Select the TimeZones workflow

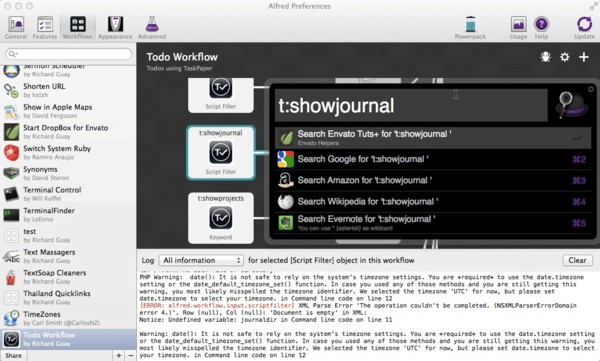pyautogui.click(x=68, y=318)
